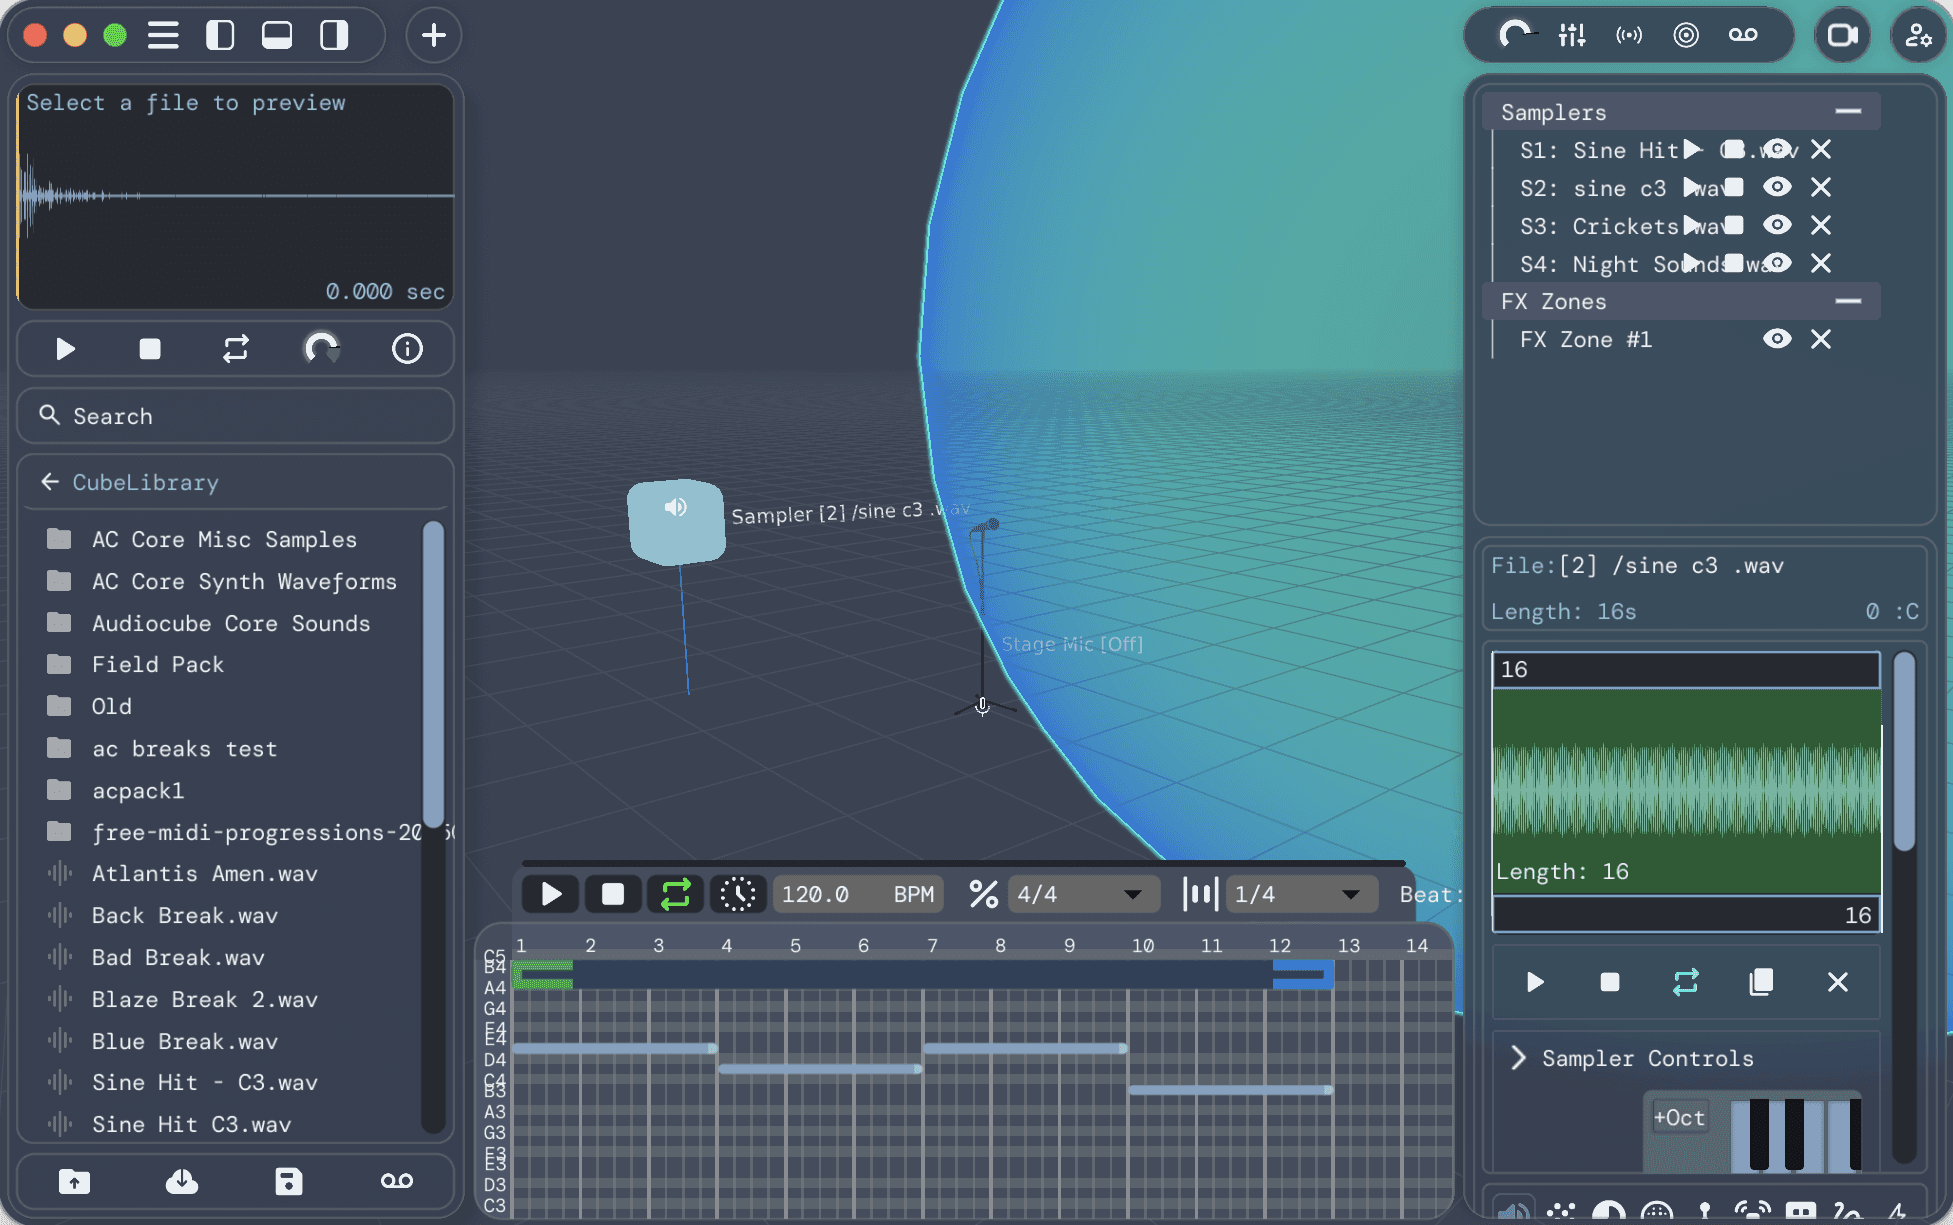This screenshot has width=1953, height=1225.
Task: Click the save disk icon in library panel
Action: point(288,1182)
